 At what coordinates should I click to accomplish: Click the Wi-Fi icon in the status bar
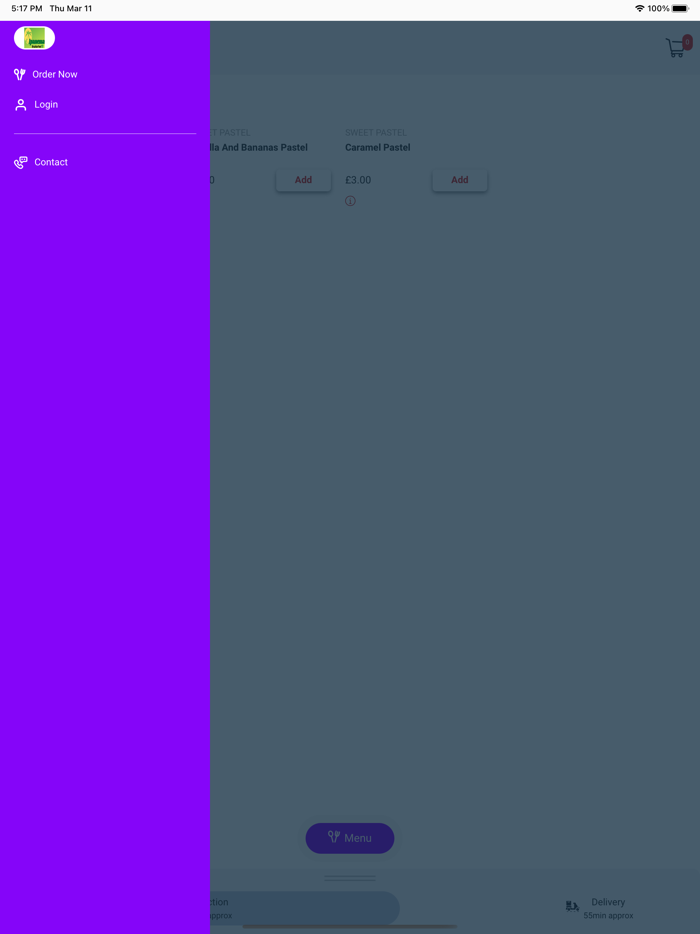coord(640,8)
